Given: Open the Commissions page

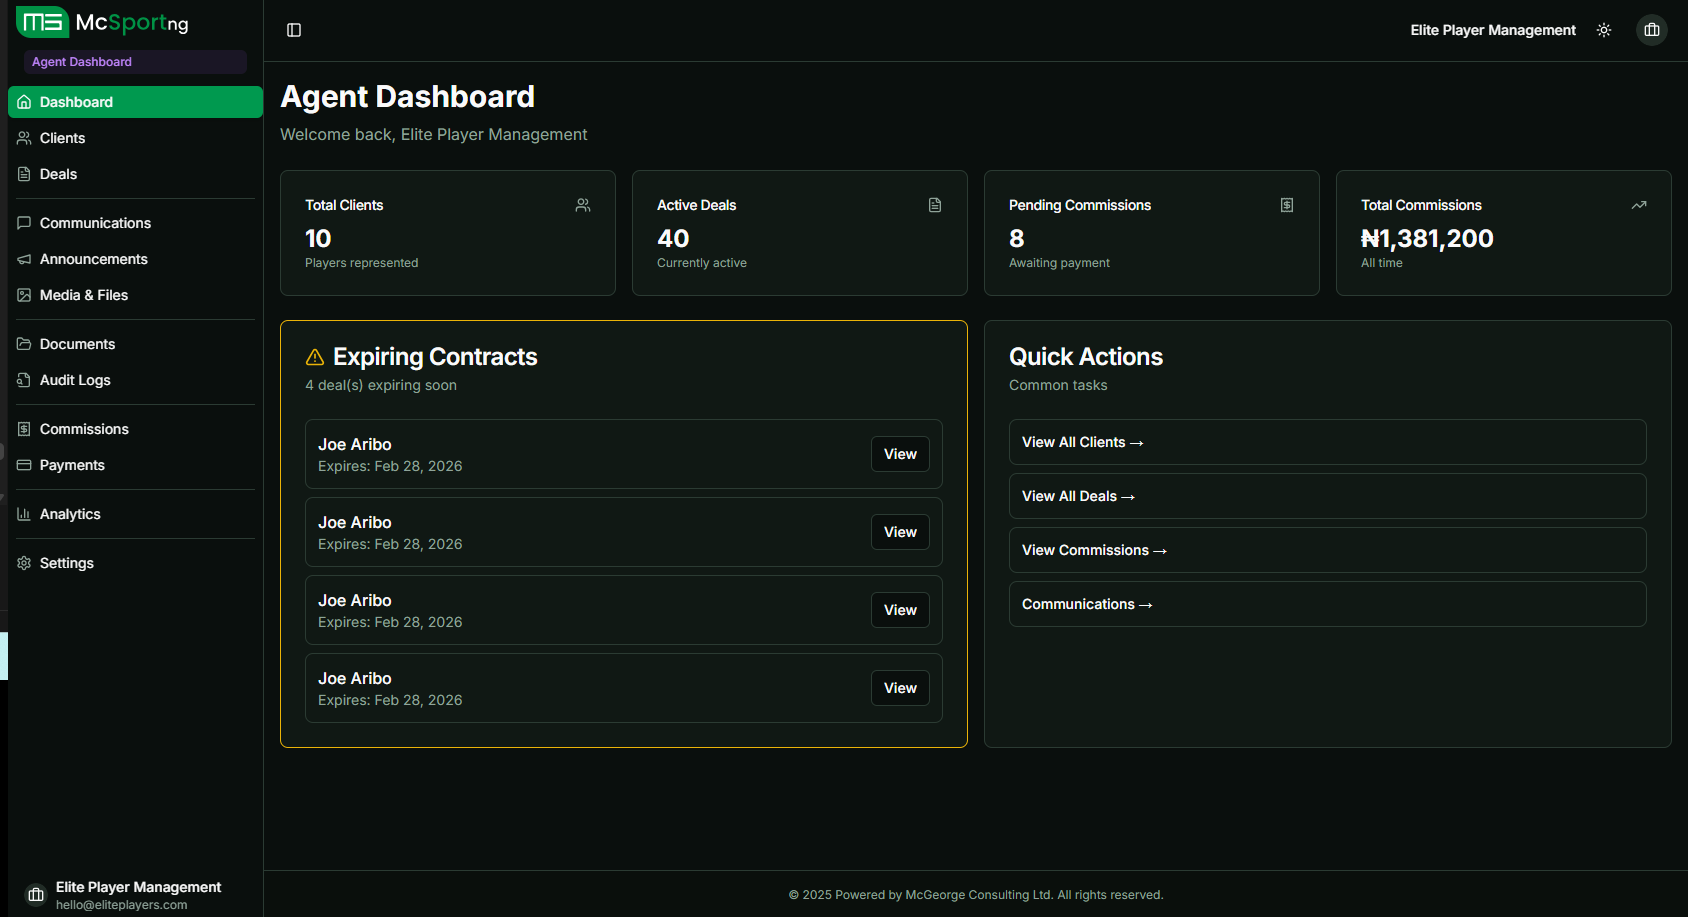Looking at the screenshot, I should click(x=84, y=428).
